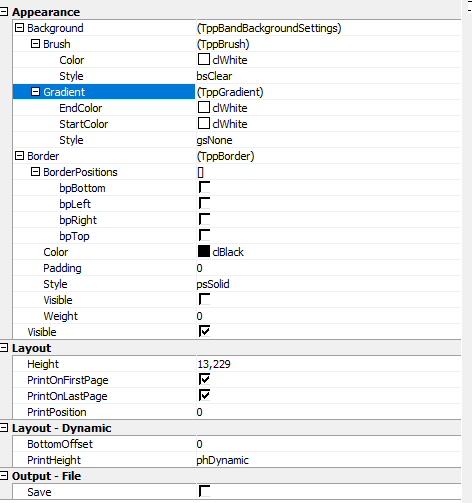Tick the bpTop checkbox
The width and height of the screenshot is (472, 503).
click(204, 235)
